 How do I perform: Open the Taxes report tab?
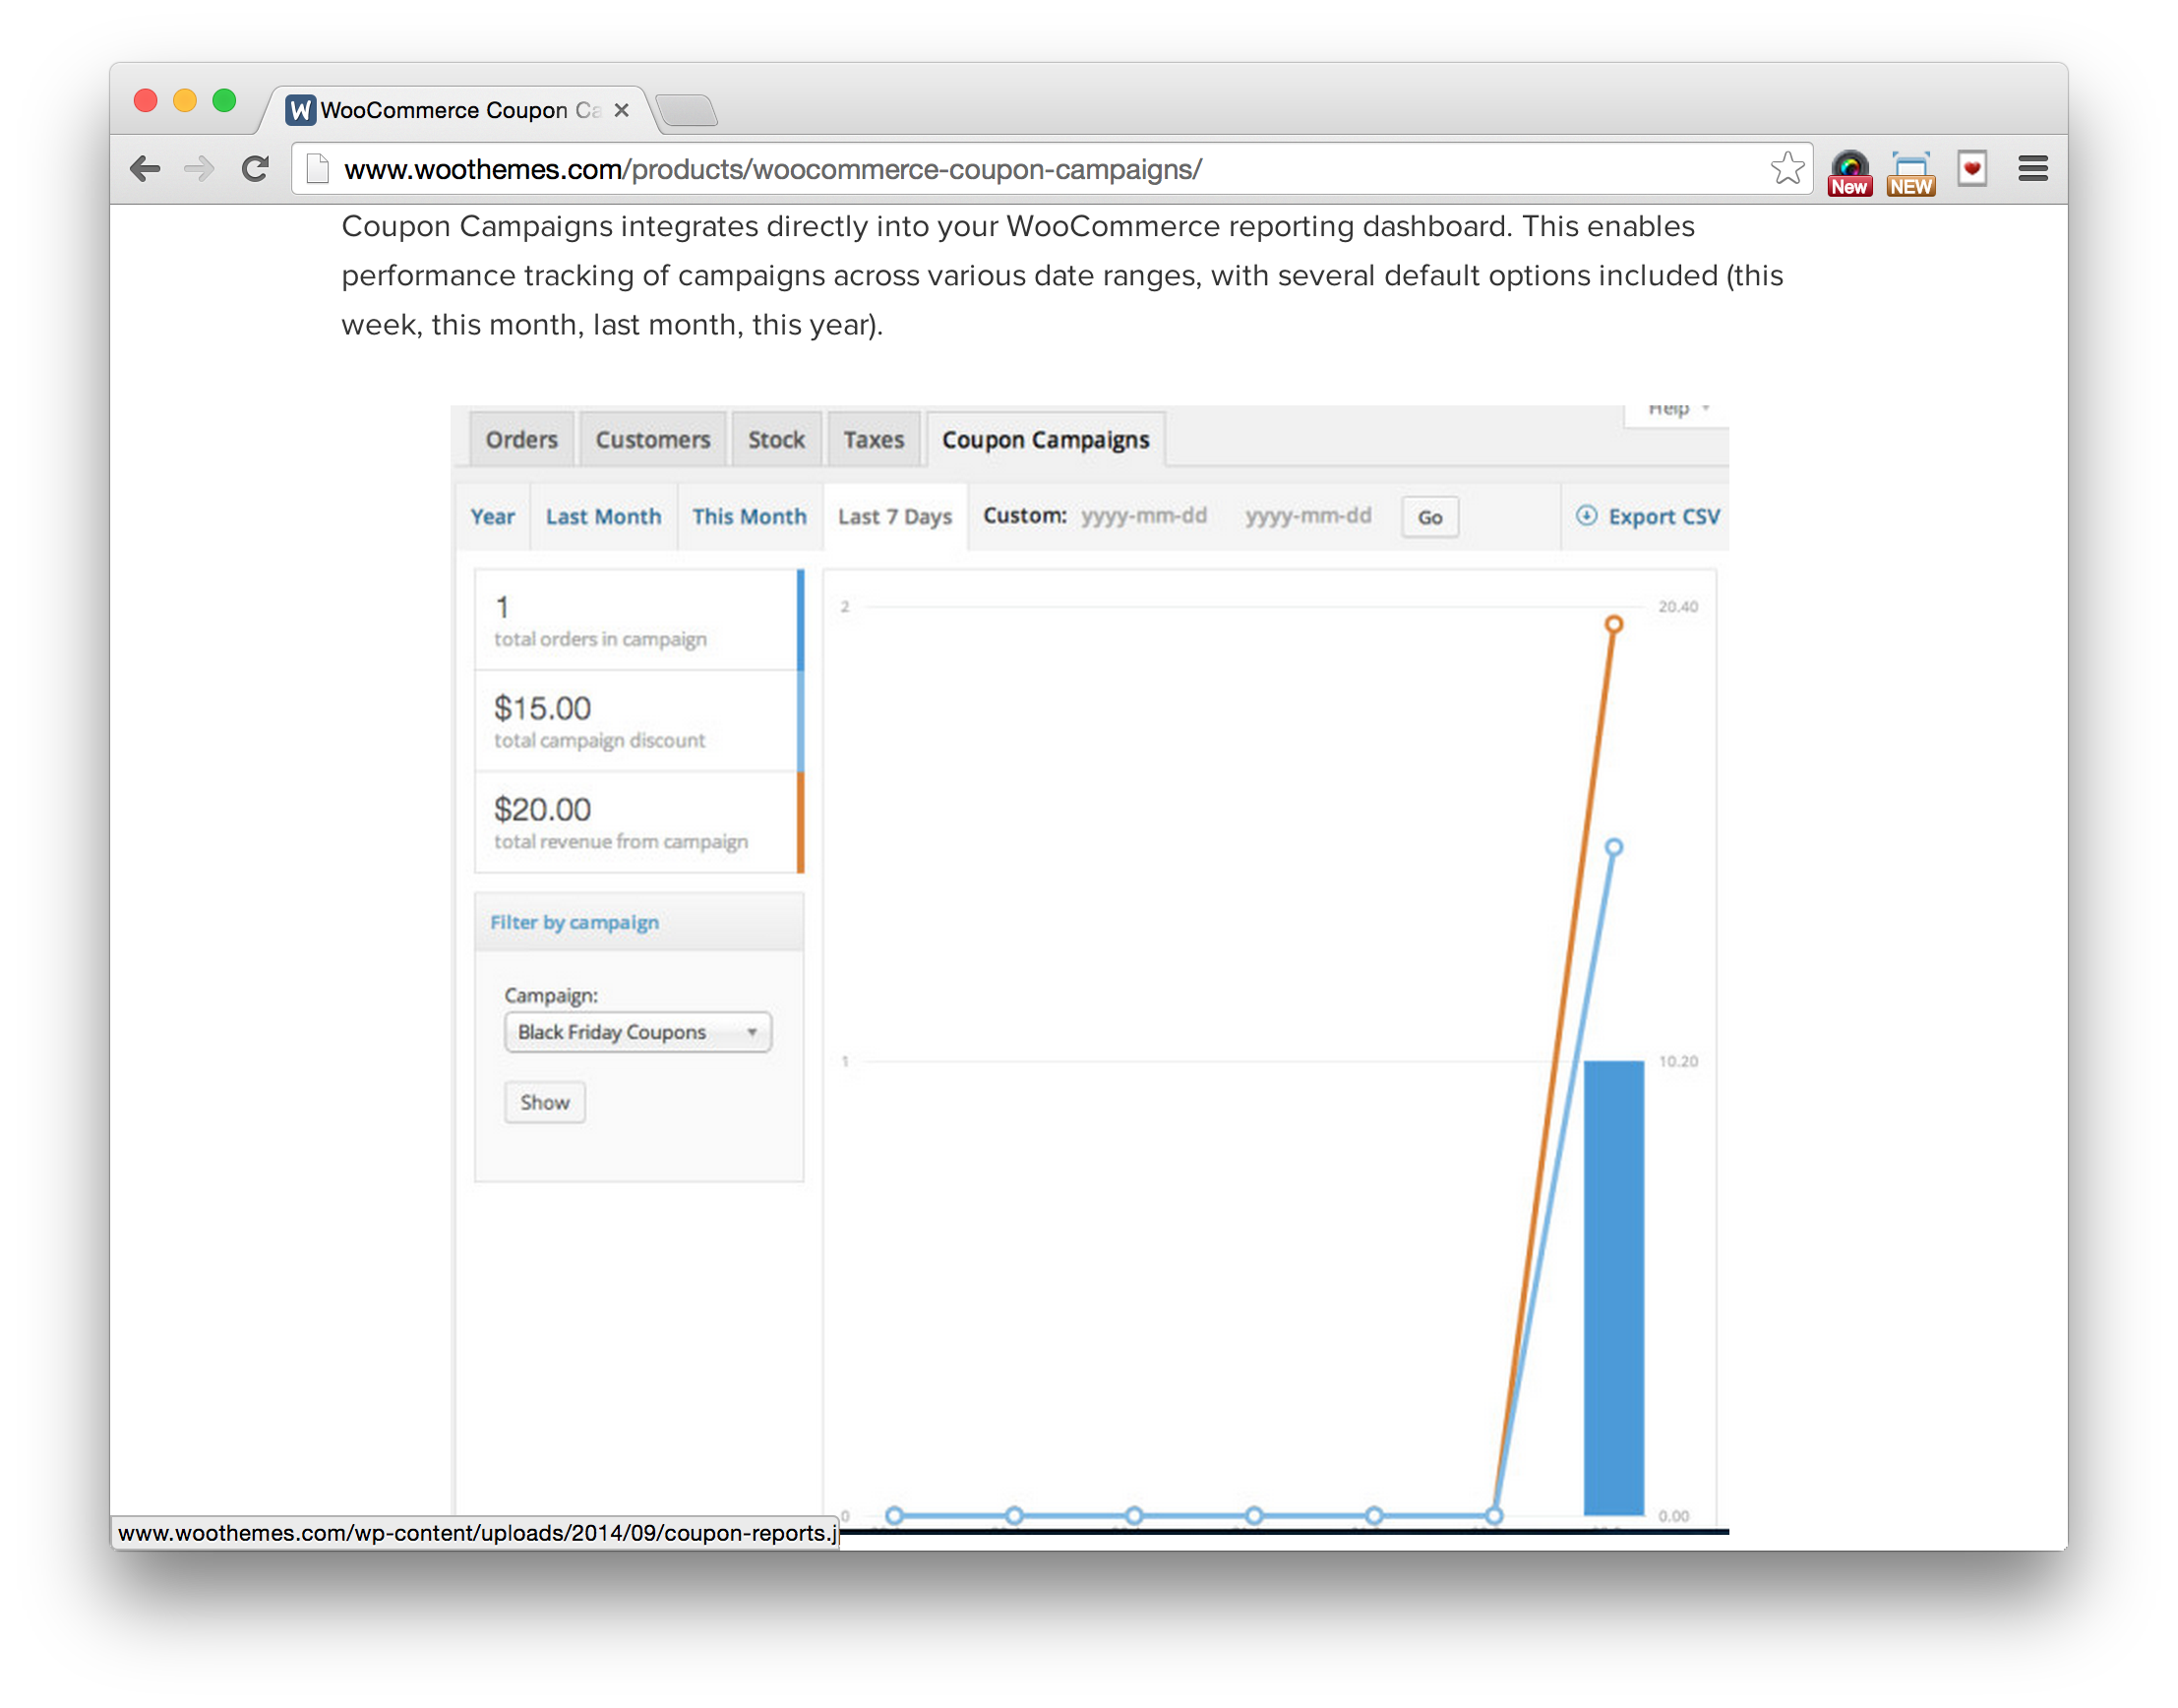click(x=873, y=440)
